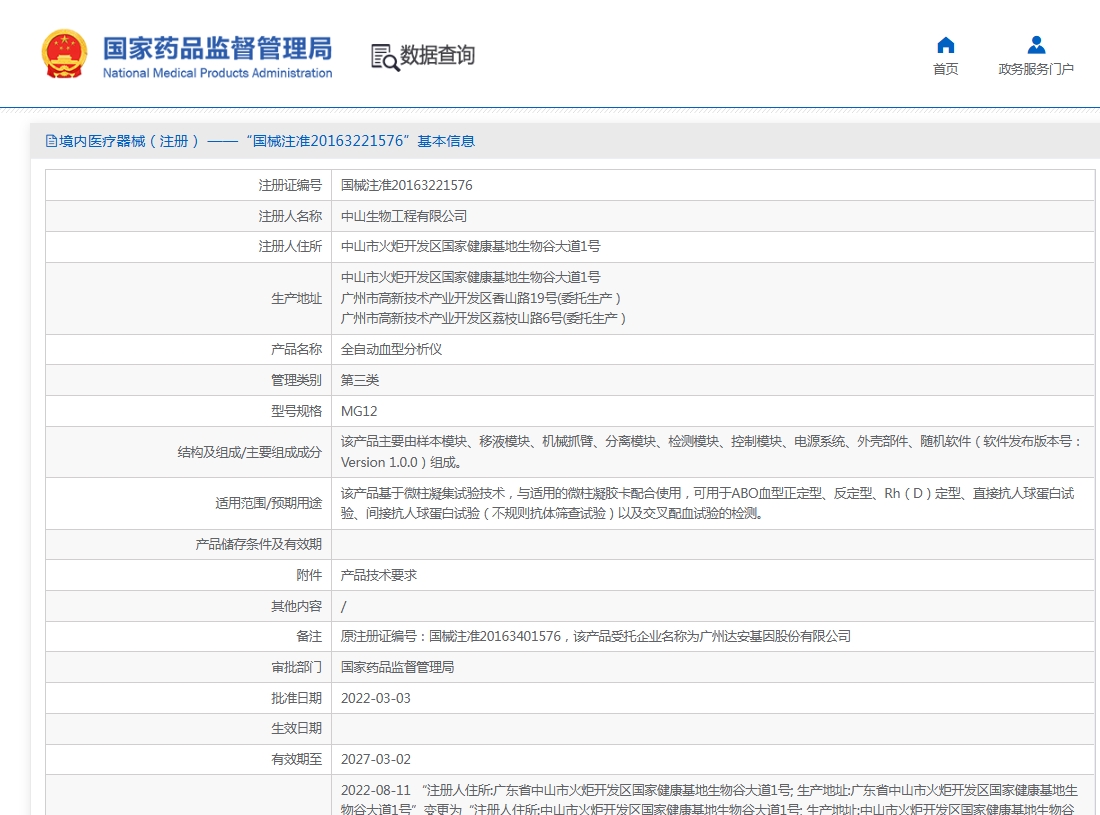This screenshot has width=1100, height=815.
Task: Click the 生效日期 row label
Action: coord(296,729)
